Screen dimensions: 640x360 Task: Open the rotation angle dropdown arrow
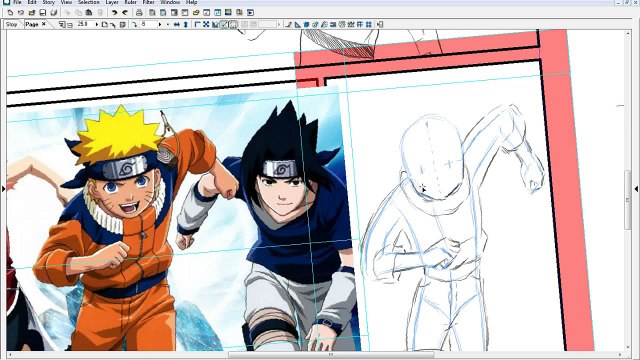[160, 24]
